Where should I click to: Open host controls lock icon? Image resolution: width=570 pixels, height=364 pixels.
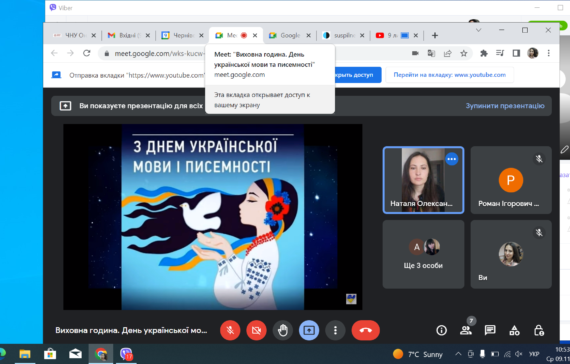[539, 330]
